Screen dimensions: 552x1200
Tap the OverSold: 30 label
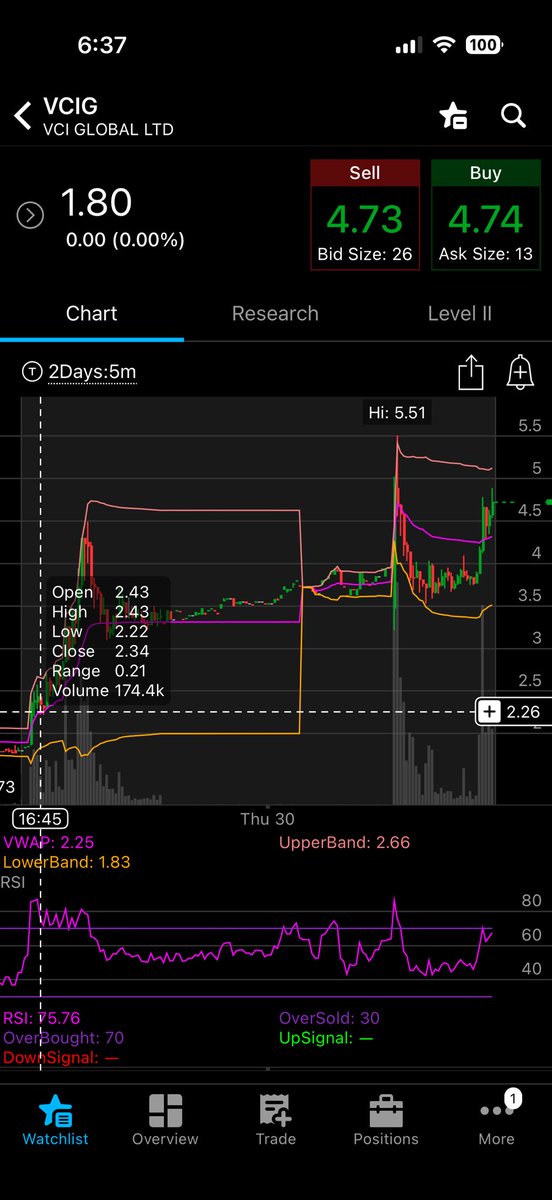(329, 1019)
